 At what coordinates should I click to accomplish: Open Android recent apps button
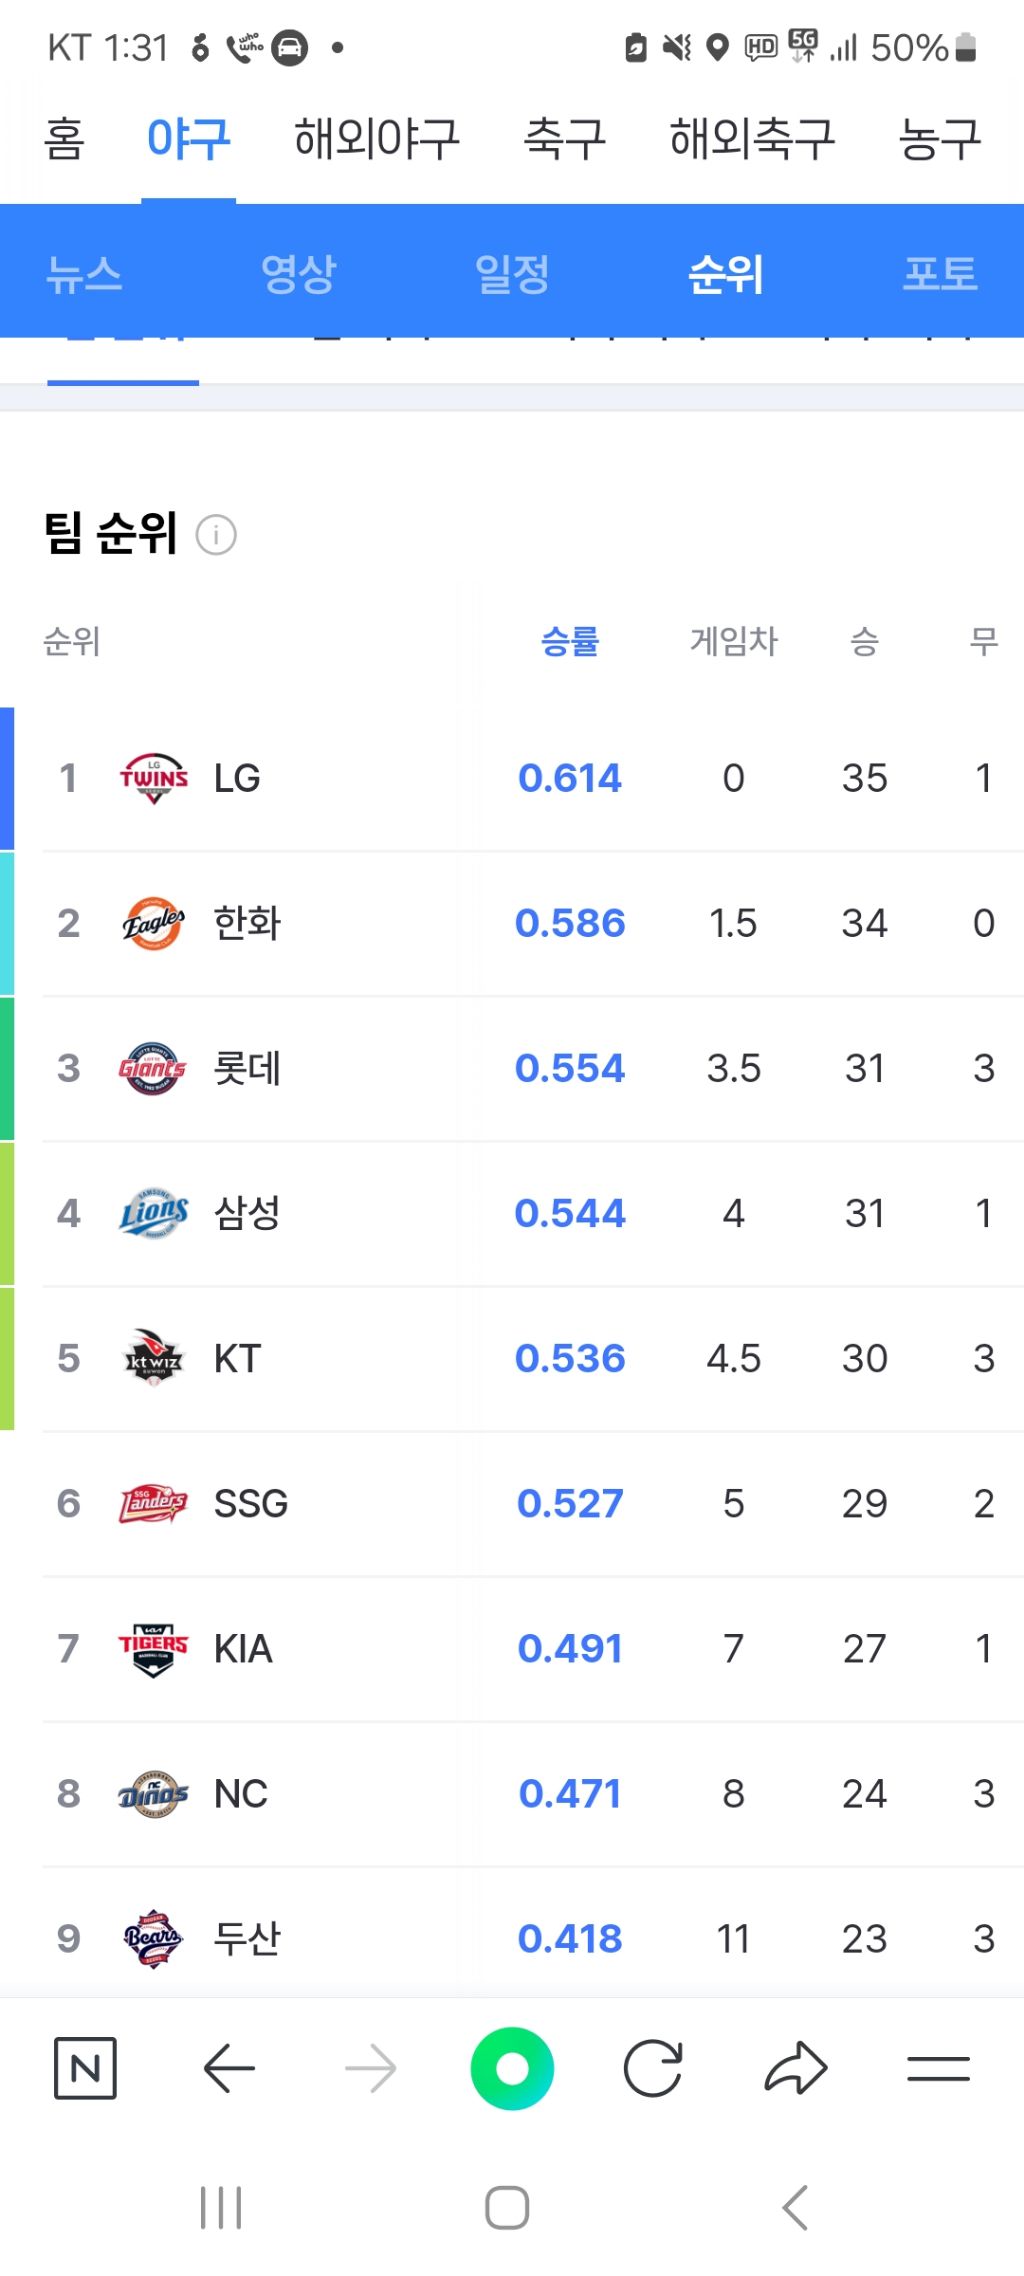tap(221, 2207)
